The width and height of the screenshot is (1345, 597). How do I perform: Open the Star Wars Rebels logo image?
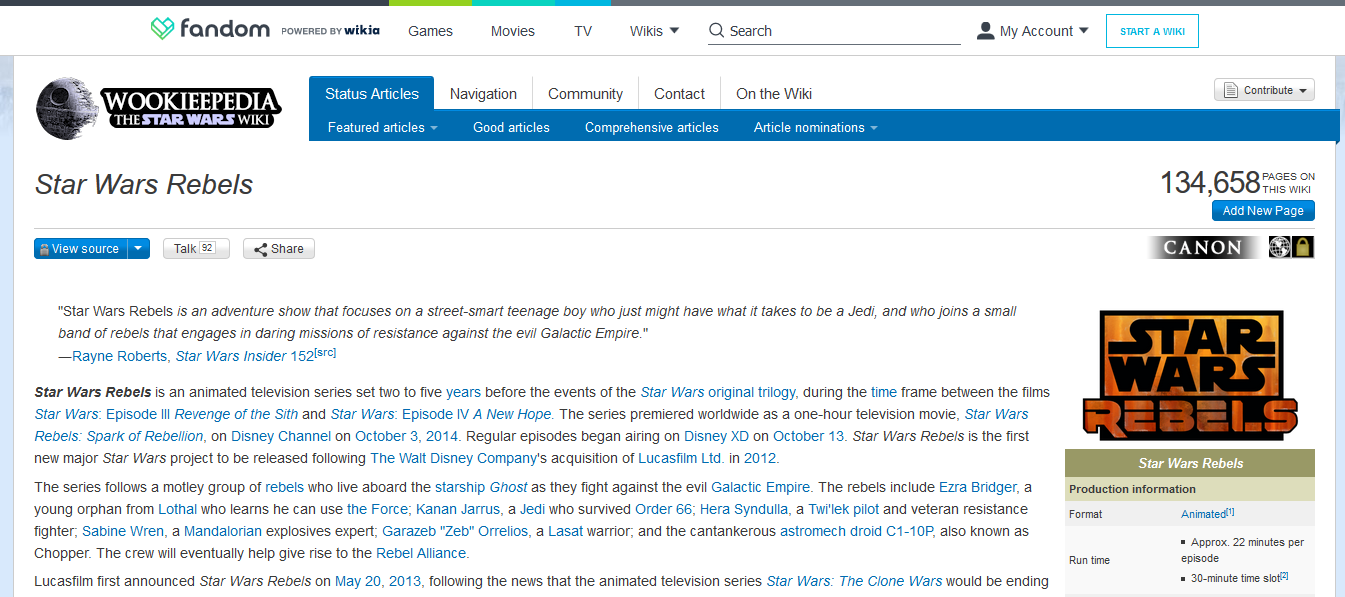click(x=1189, y=376)
